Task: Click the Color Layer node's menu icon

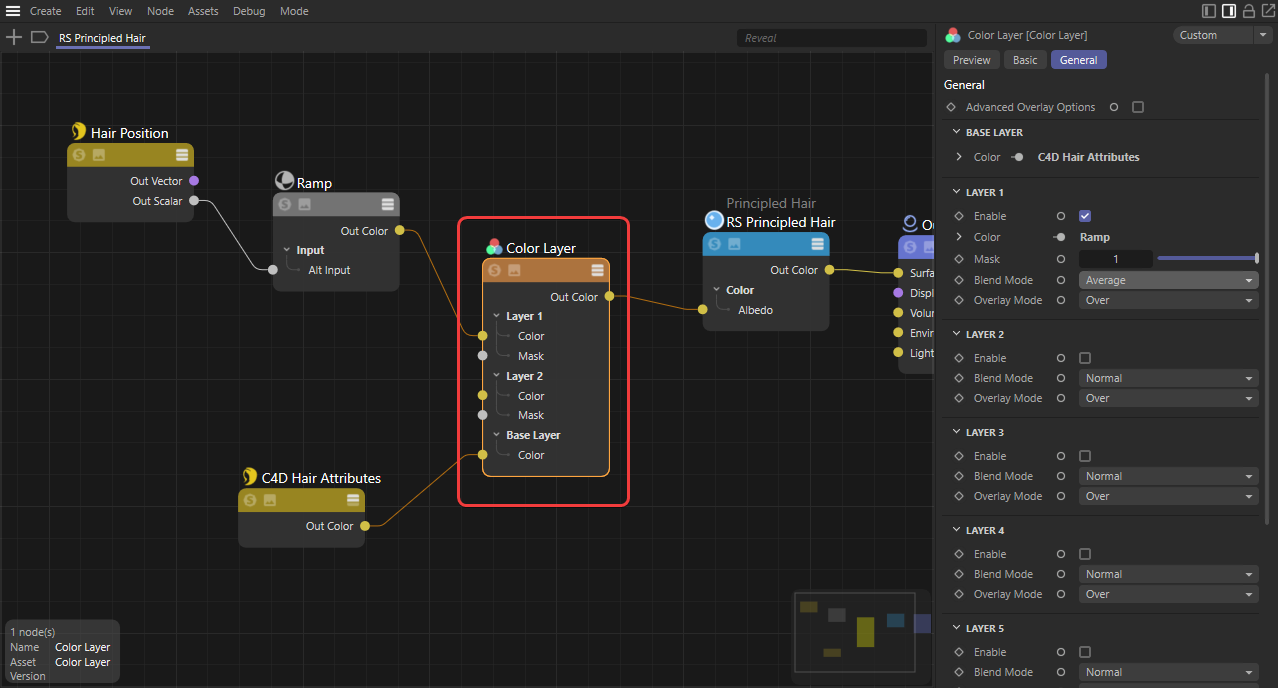Action: (597, 270)
